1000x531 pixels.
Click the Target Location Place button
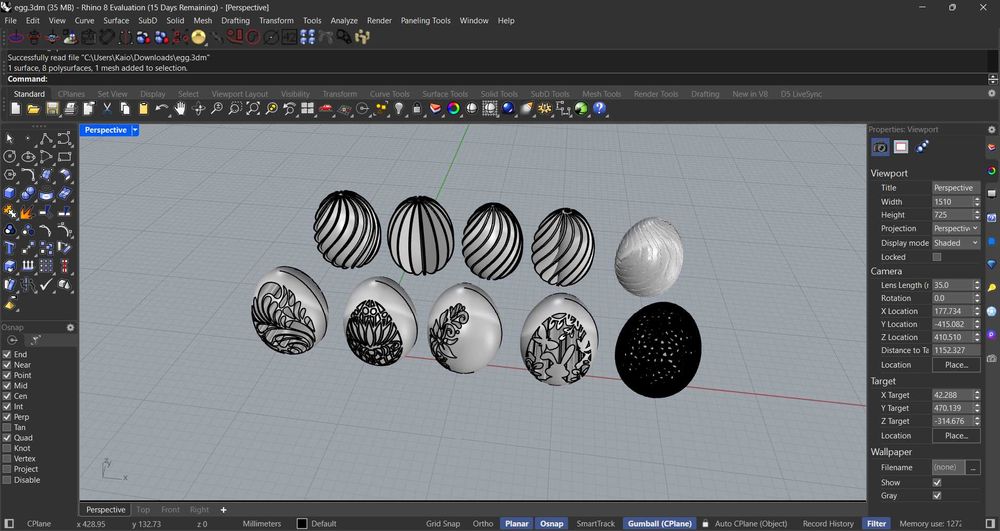coord(956,435)
